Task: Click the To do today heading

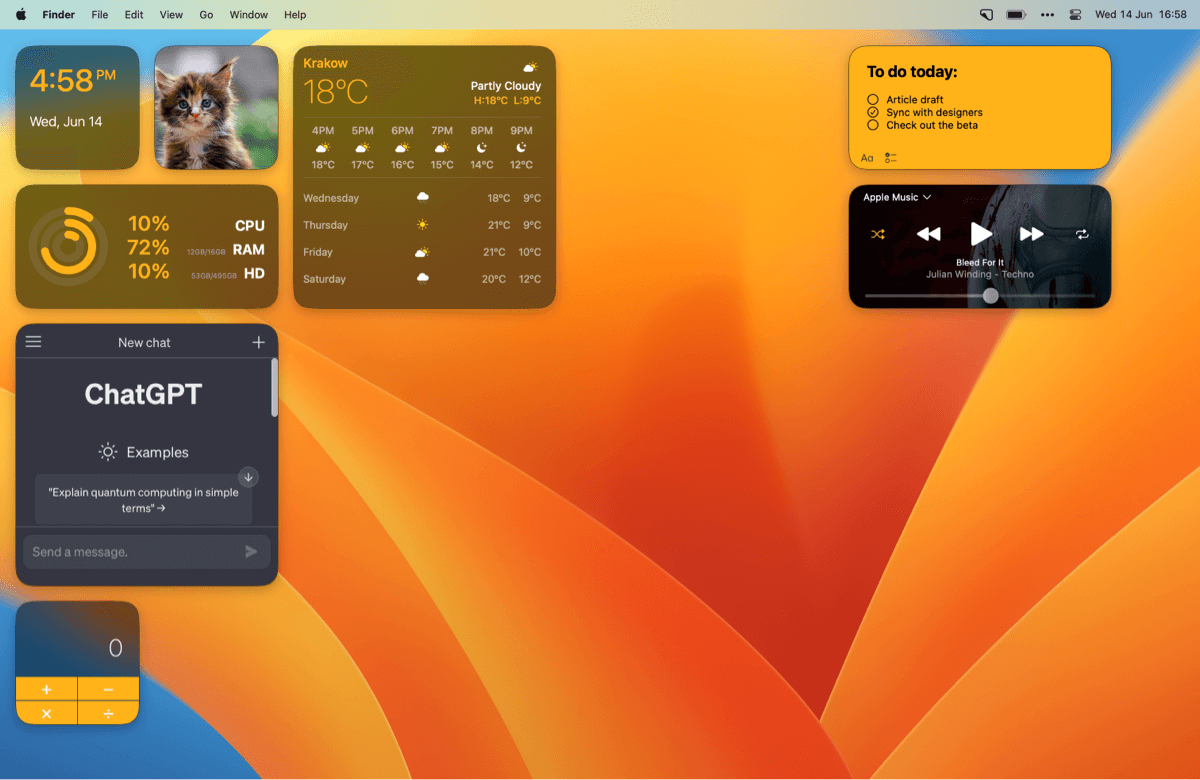Action: coord(912,72)
